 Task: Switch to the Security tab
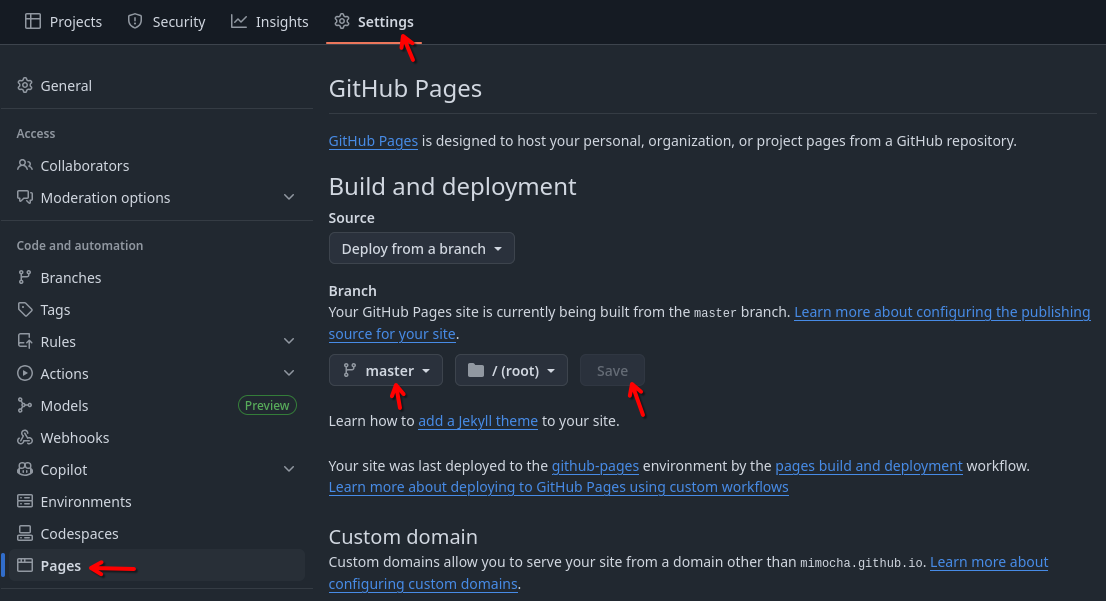click(x=166, y=22)
